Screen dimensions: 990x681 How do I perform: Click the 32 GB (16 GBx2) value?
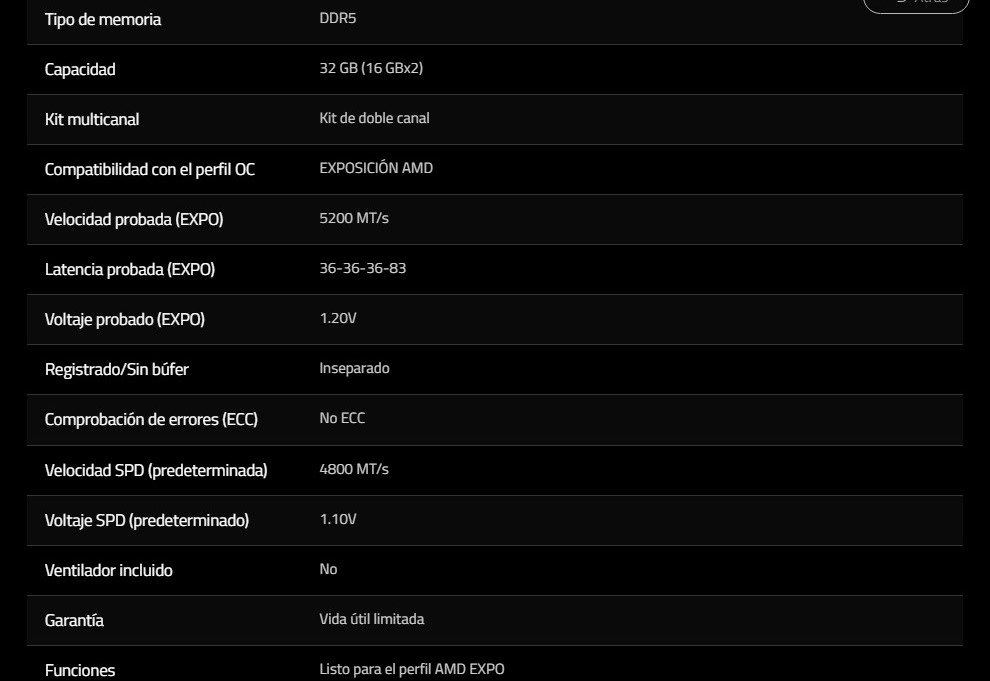(x=371, y=68)
